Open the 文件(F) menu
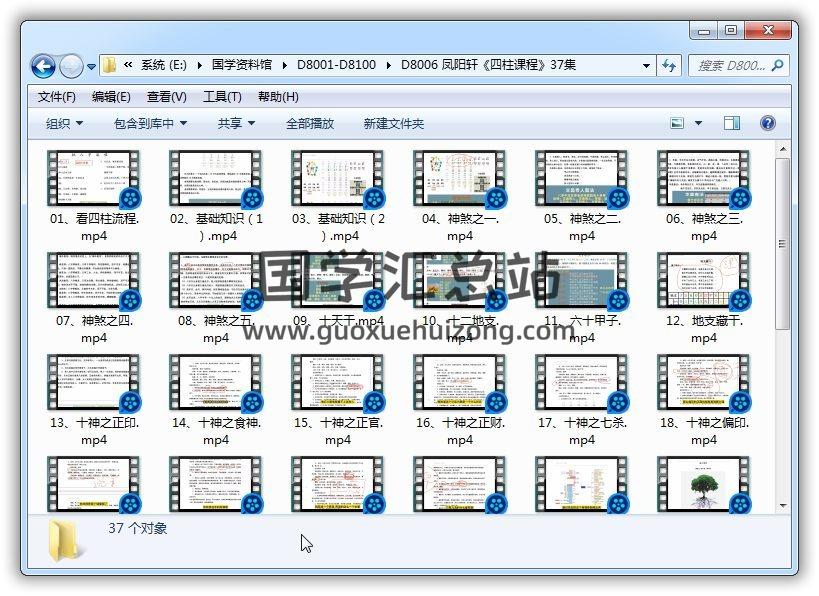 coord(56,97)
